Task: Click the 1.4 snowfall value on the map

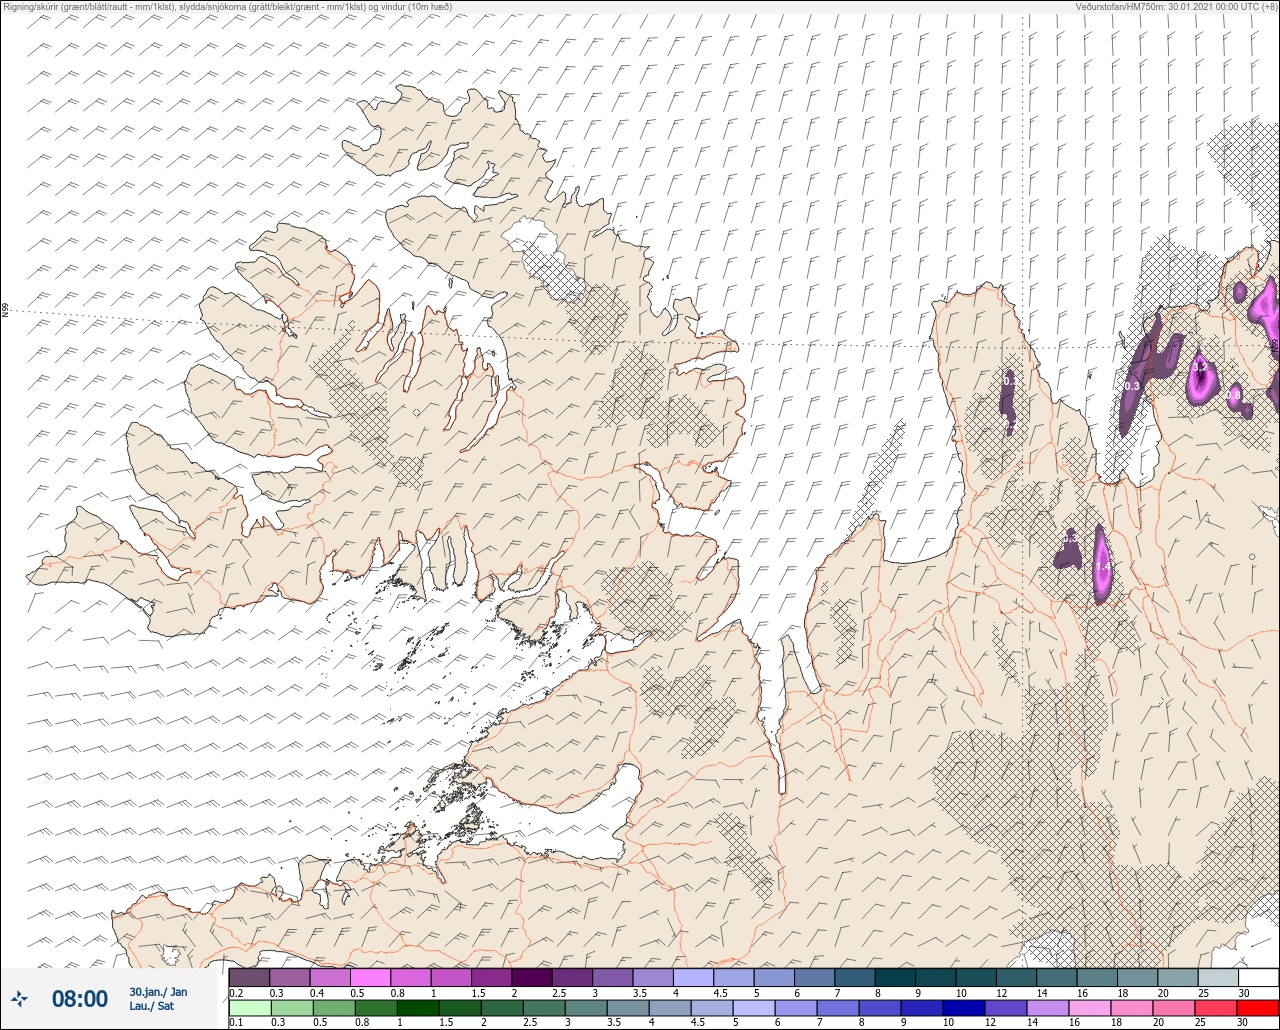Action: pyautogui.click(x=1102, y=568)
